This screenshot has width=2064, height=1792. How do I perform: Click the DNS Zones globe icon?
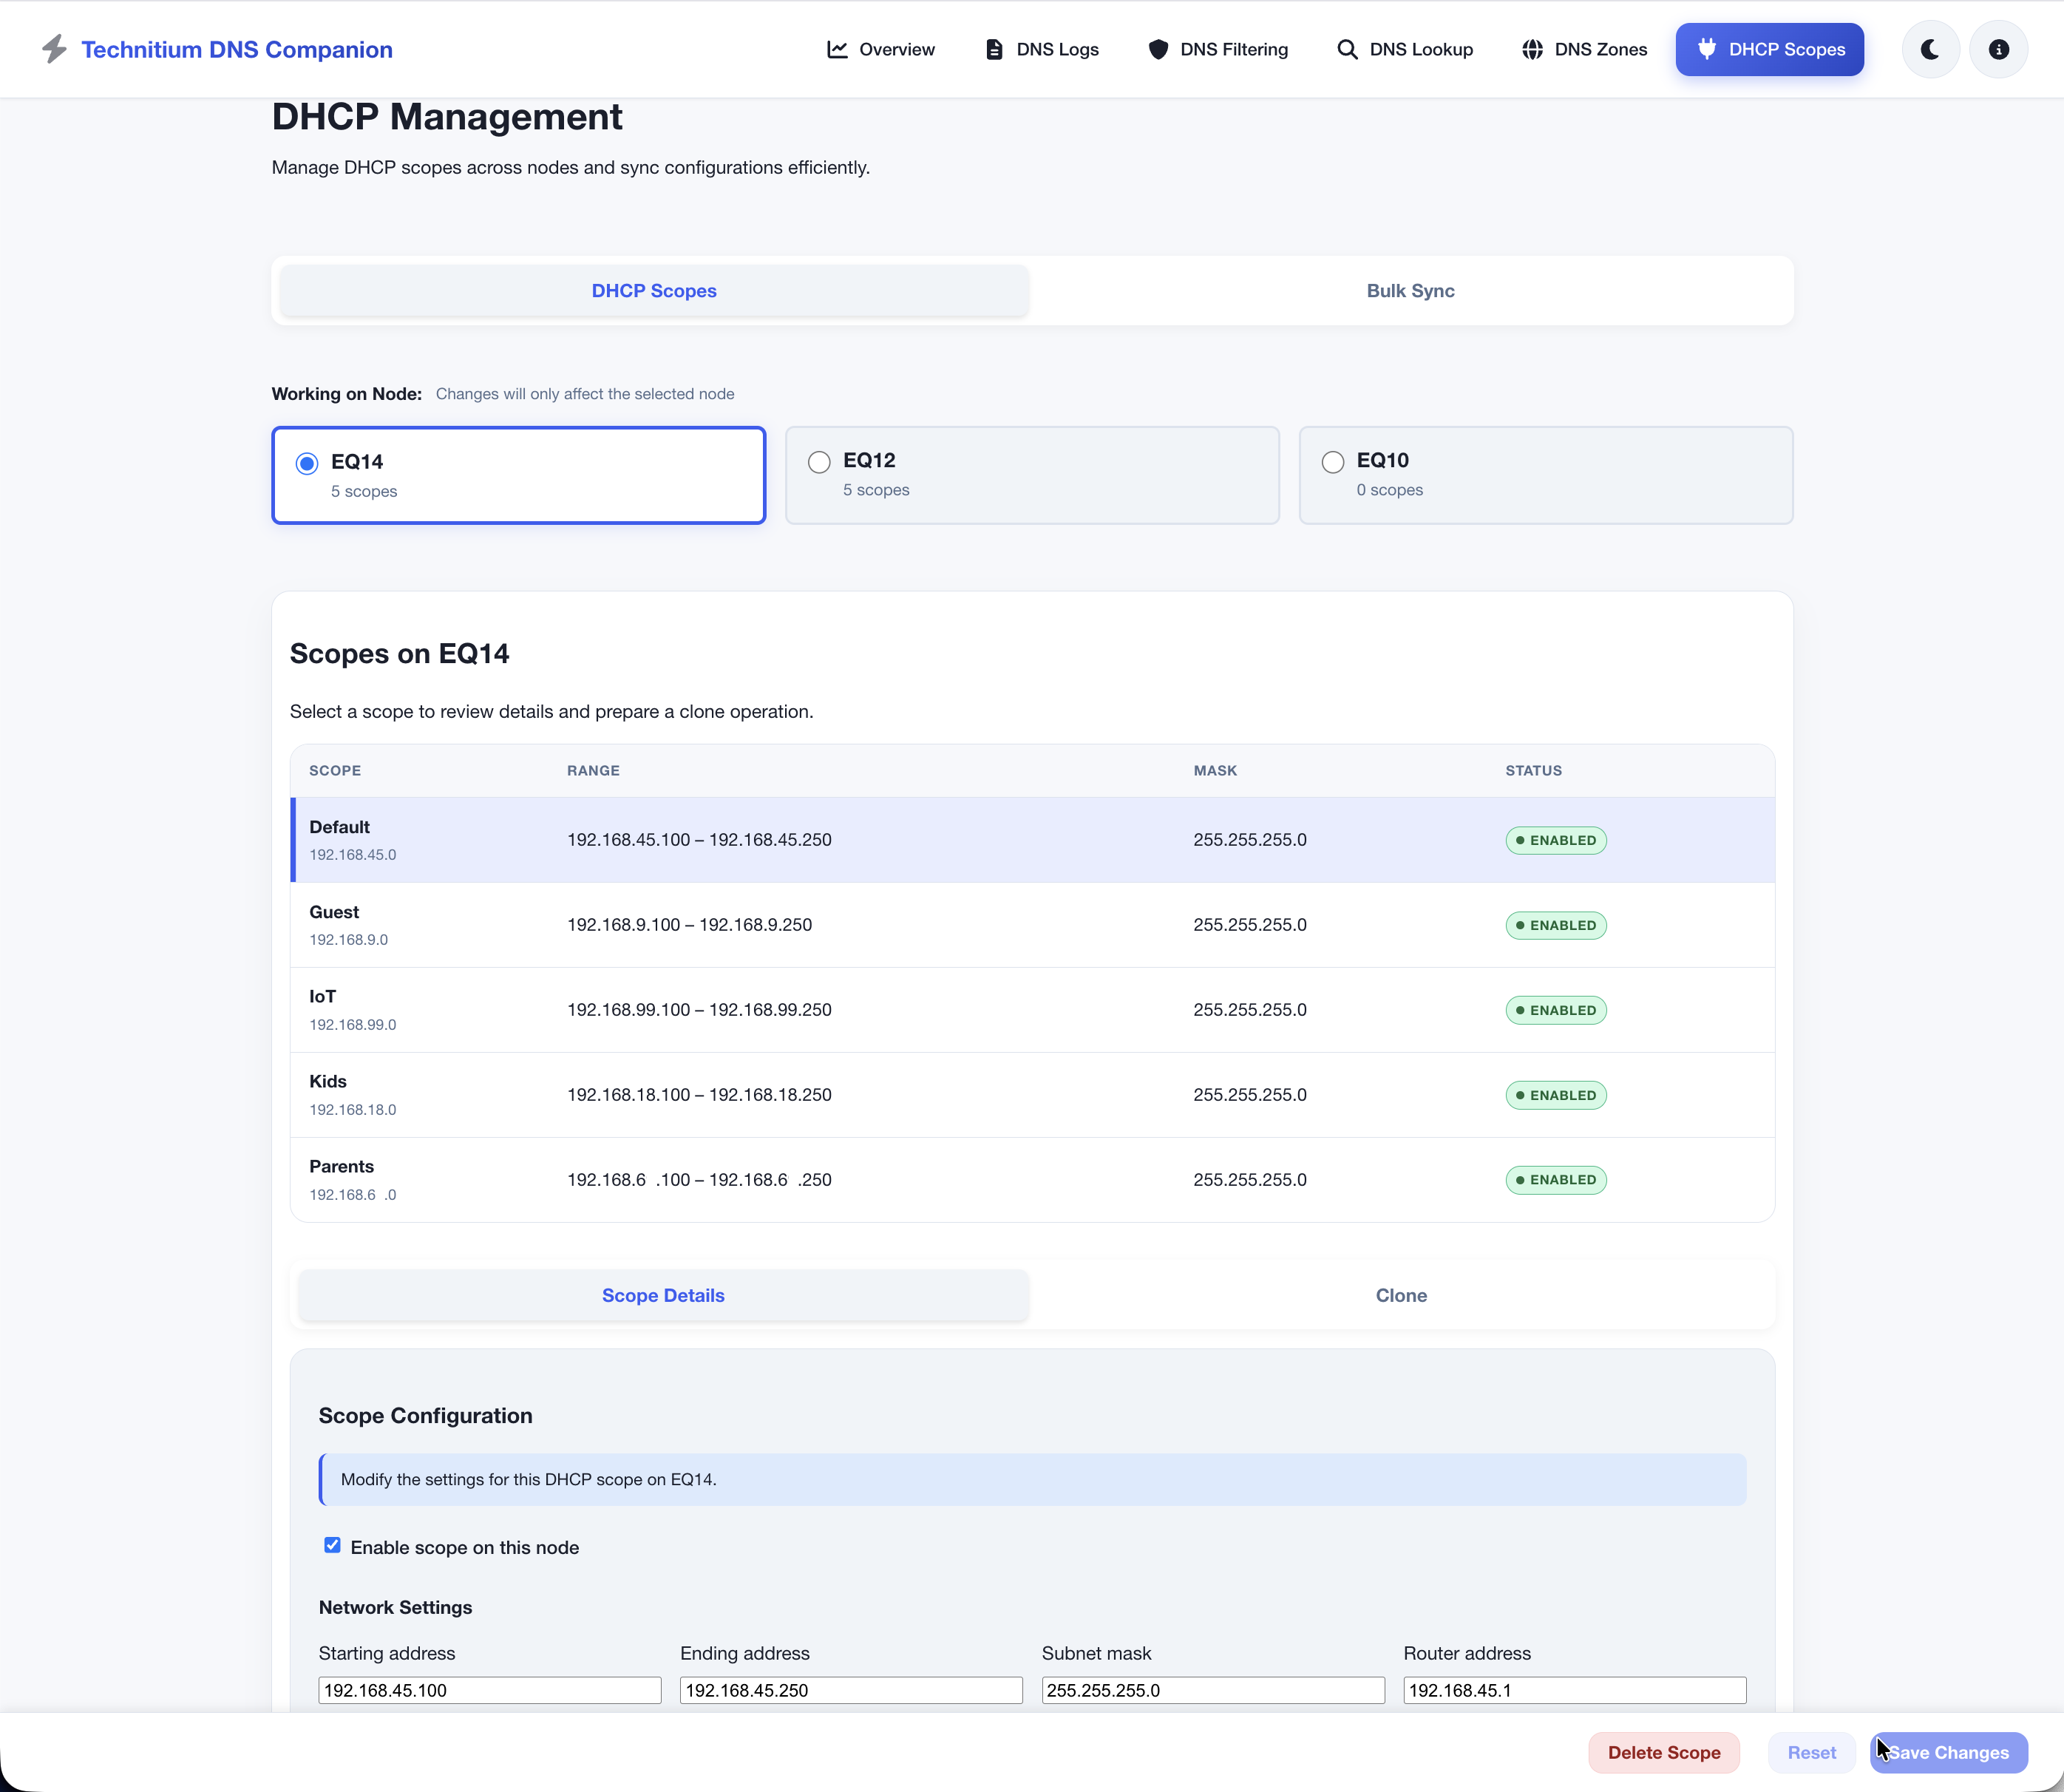(1533, 48)
